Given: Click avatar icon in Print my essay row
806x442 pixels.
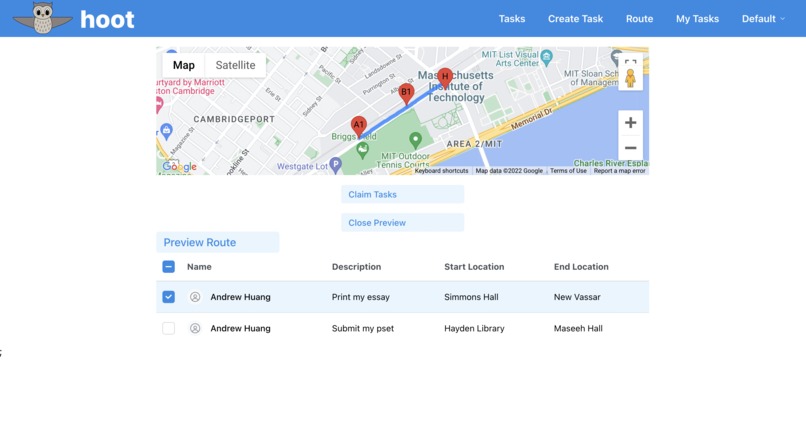Looking at the screenshot, I should click(x=195, y=297).
